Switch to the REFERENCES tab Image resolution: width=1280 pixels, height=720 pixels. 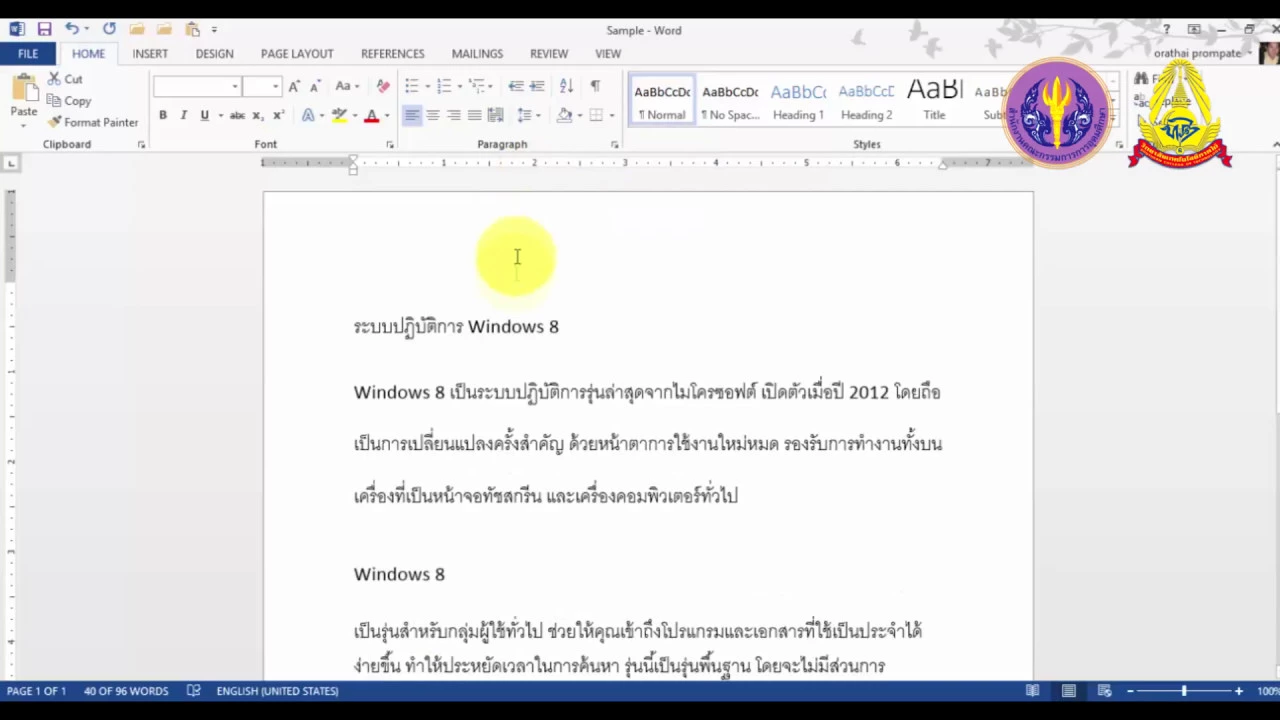[392, 53]
